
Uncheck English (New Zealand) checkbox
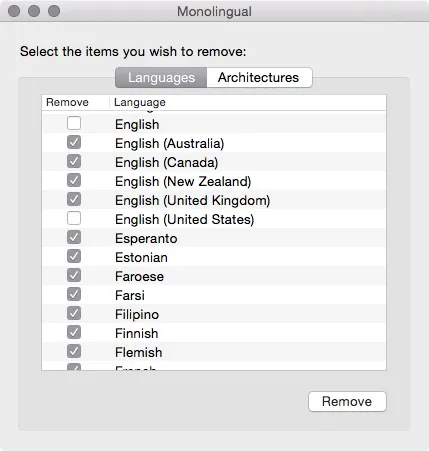pyautogui.click(x=74, y=180)
